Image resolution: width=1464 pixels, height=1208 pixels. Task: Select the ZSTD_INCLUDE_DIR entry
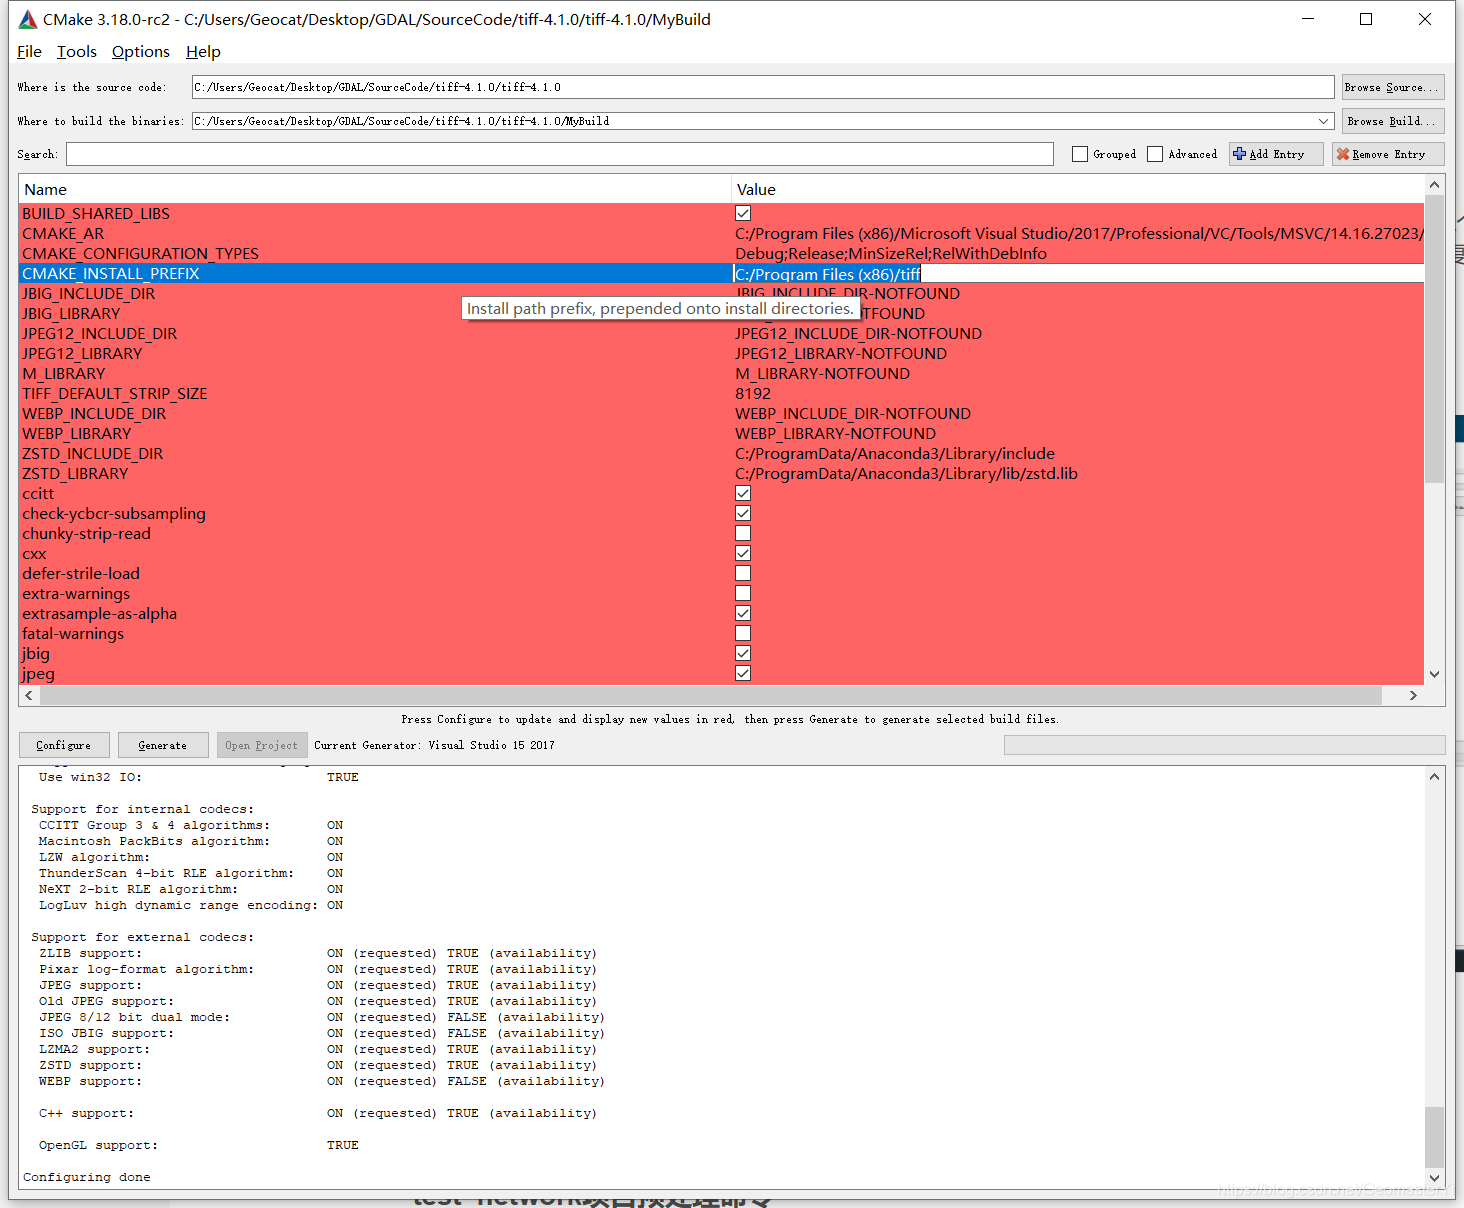click(93, 454)
